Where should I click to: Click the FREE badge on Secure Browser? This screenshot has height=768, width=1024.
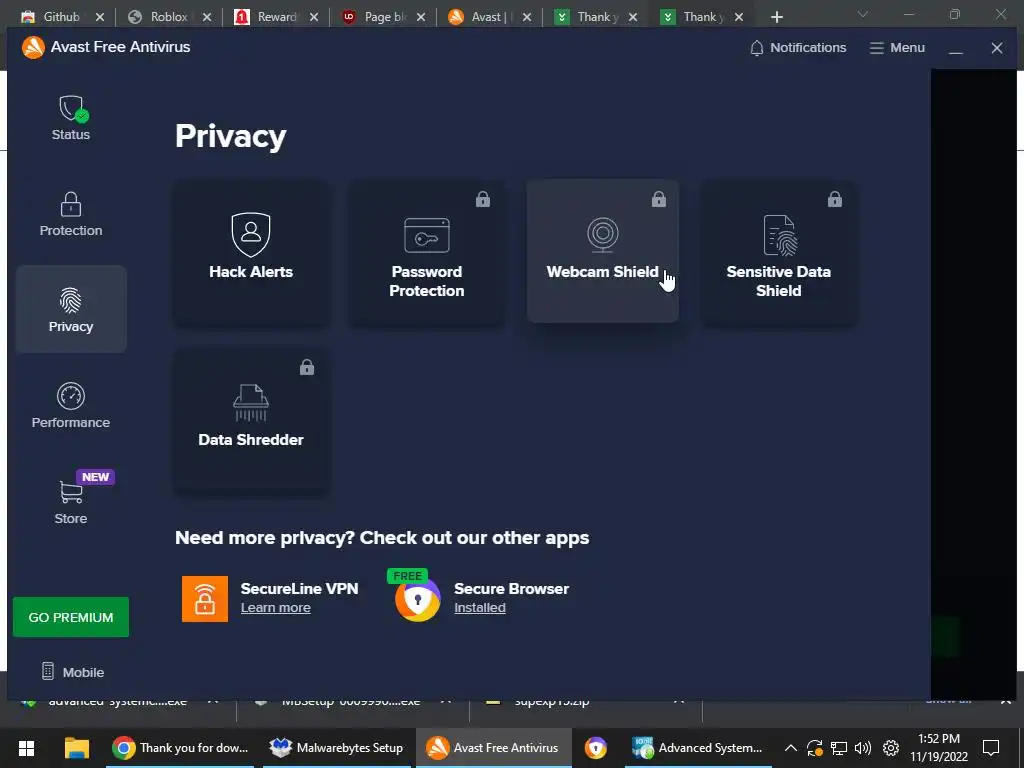408,575
